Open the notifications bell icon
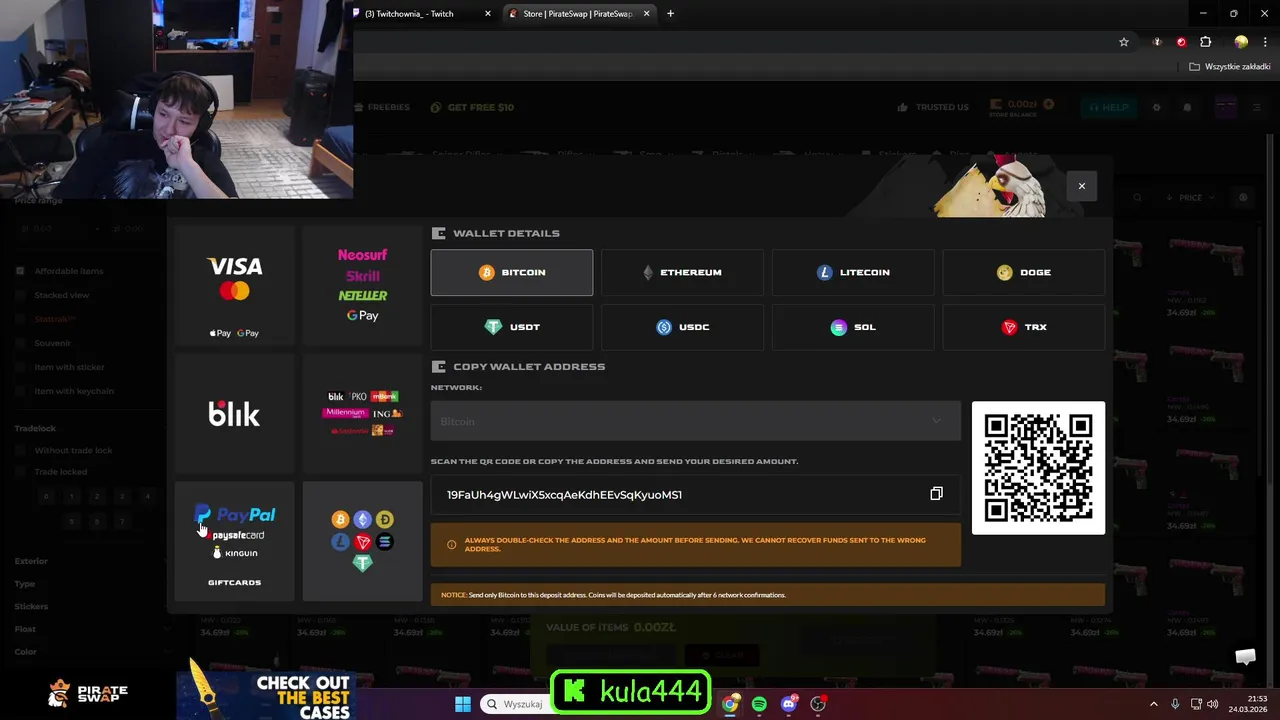The height and width of the screenshot is (720, 1280). coord(1188,107)
